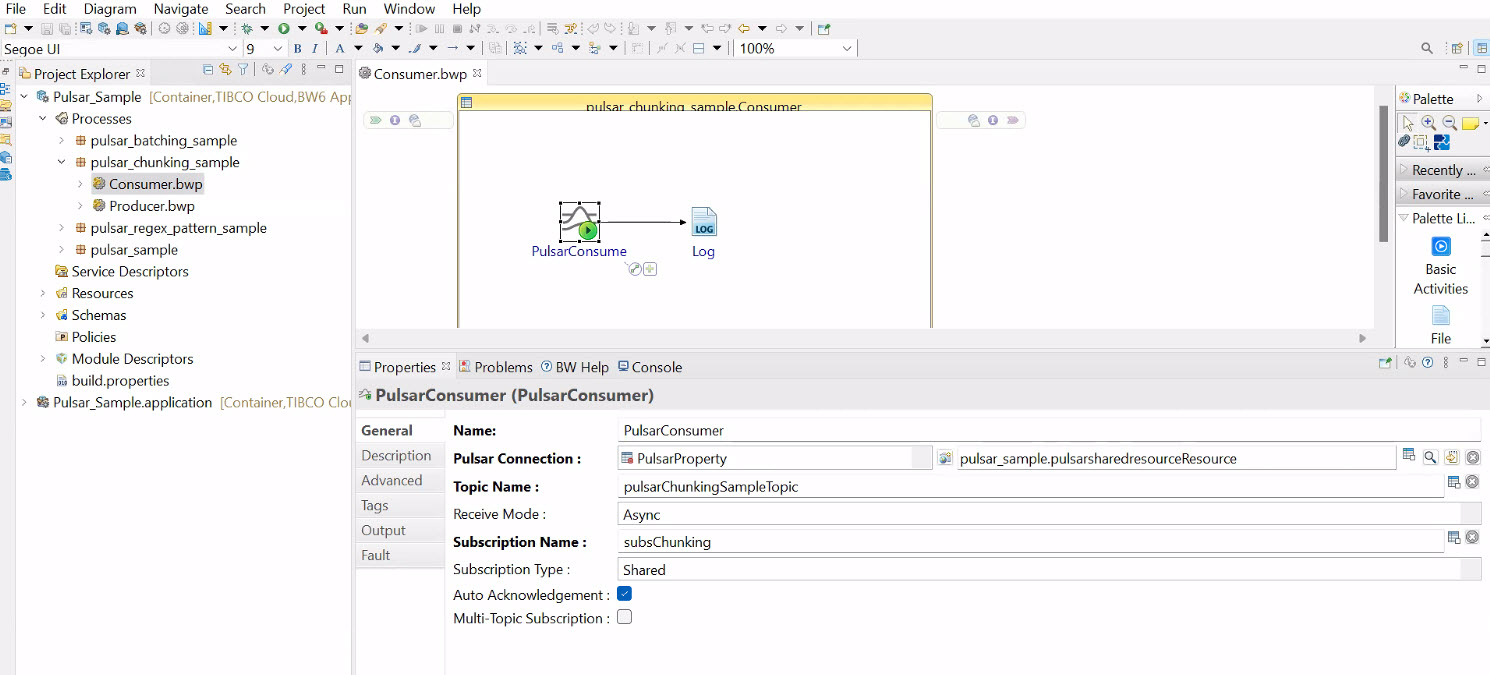Open the Diagram menu
The width and height of the screenshot is (1490, 675).
(x=109, y=9)
